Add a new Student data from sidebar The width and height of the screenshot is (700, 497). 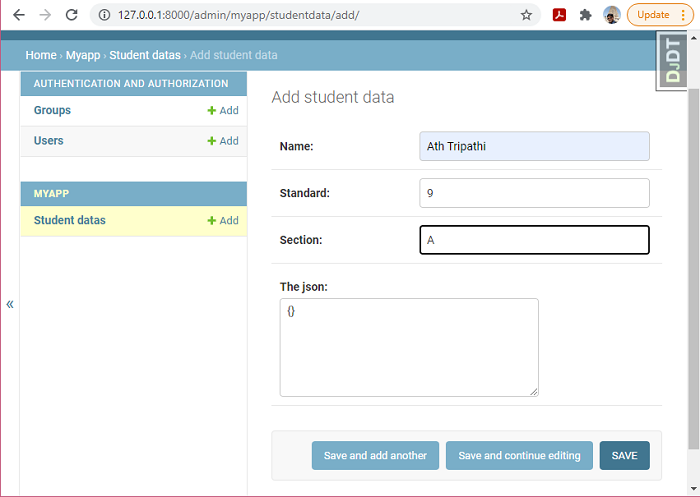[223, 220]
